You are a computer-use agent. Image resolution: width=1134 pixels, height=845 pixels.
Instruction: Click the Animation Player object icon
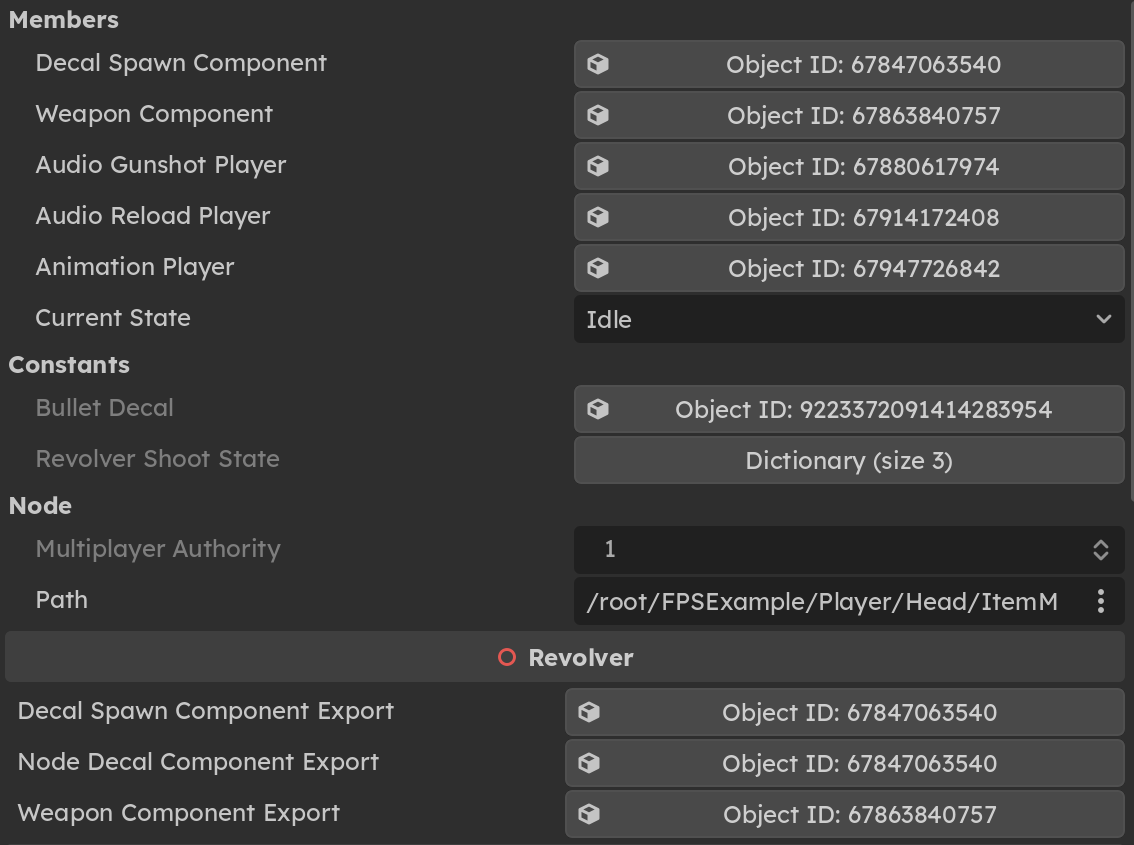(597, 268)
